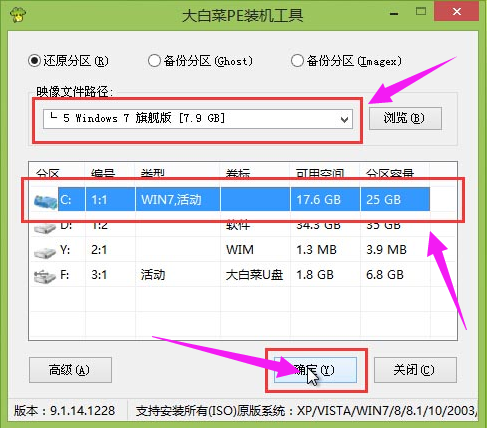Click partition number 1:1 cell

click(x=110, y=200)
